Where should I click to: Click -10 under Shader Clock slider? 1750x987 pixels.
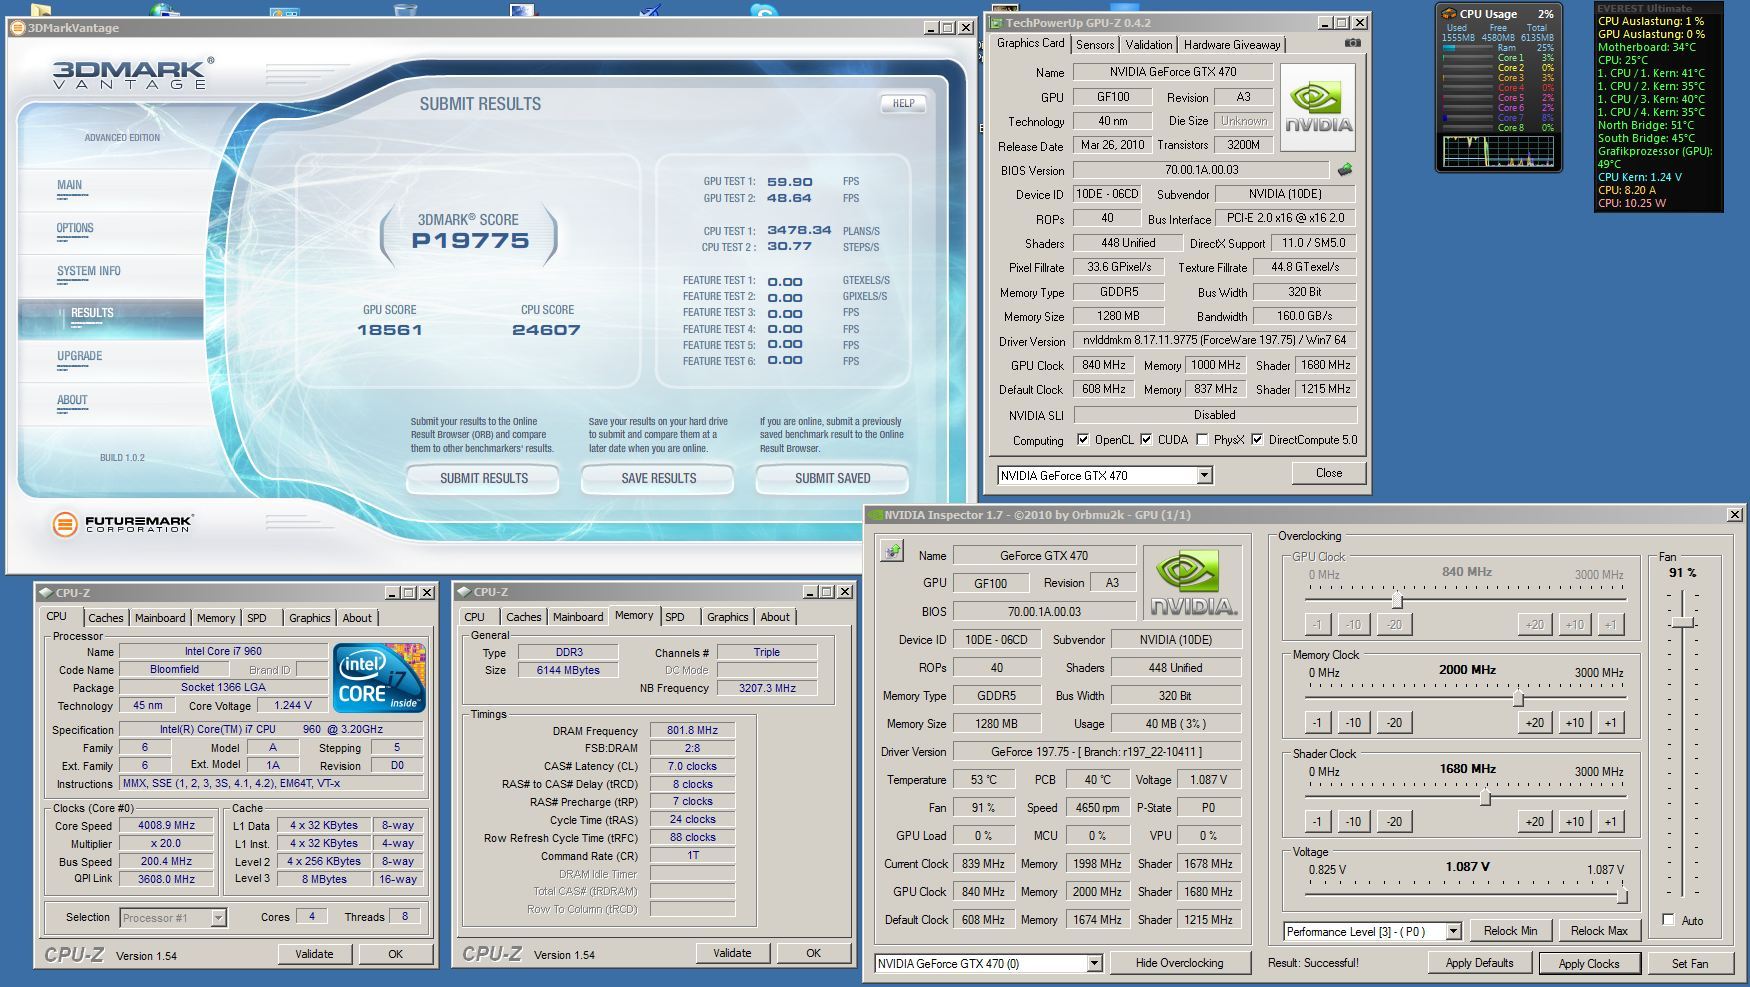[x=1353, y=821]
